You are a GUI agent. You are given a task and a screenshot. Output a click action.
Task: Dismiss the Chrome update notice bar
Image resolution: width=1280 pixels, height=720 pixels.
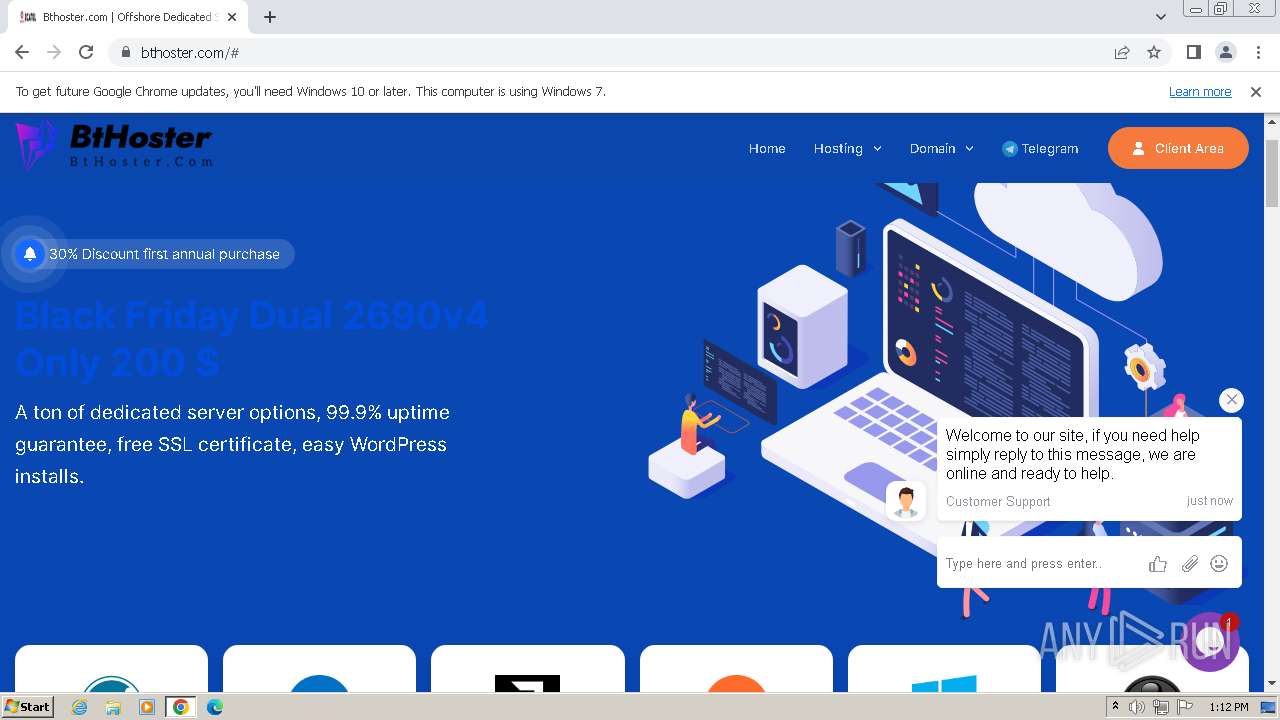[x=1256, y=91]
